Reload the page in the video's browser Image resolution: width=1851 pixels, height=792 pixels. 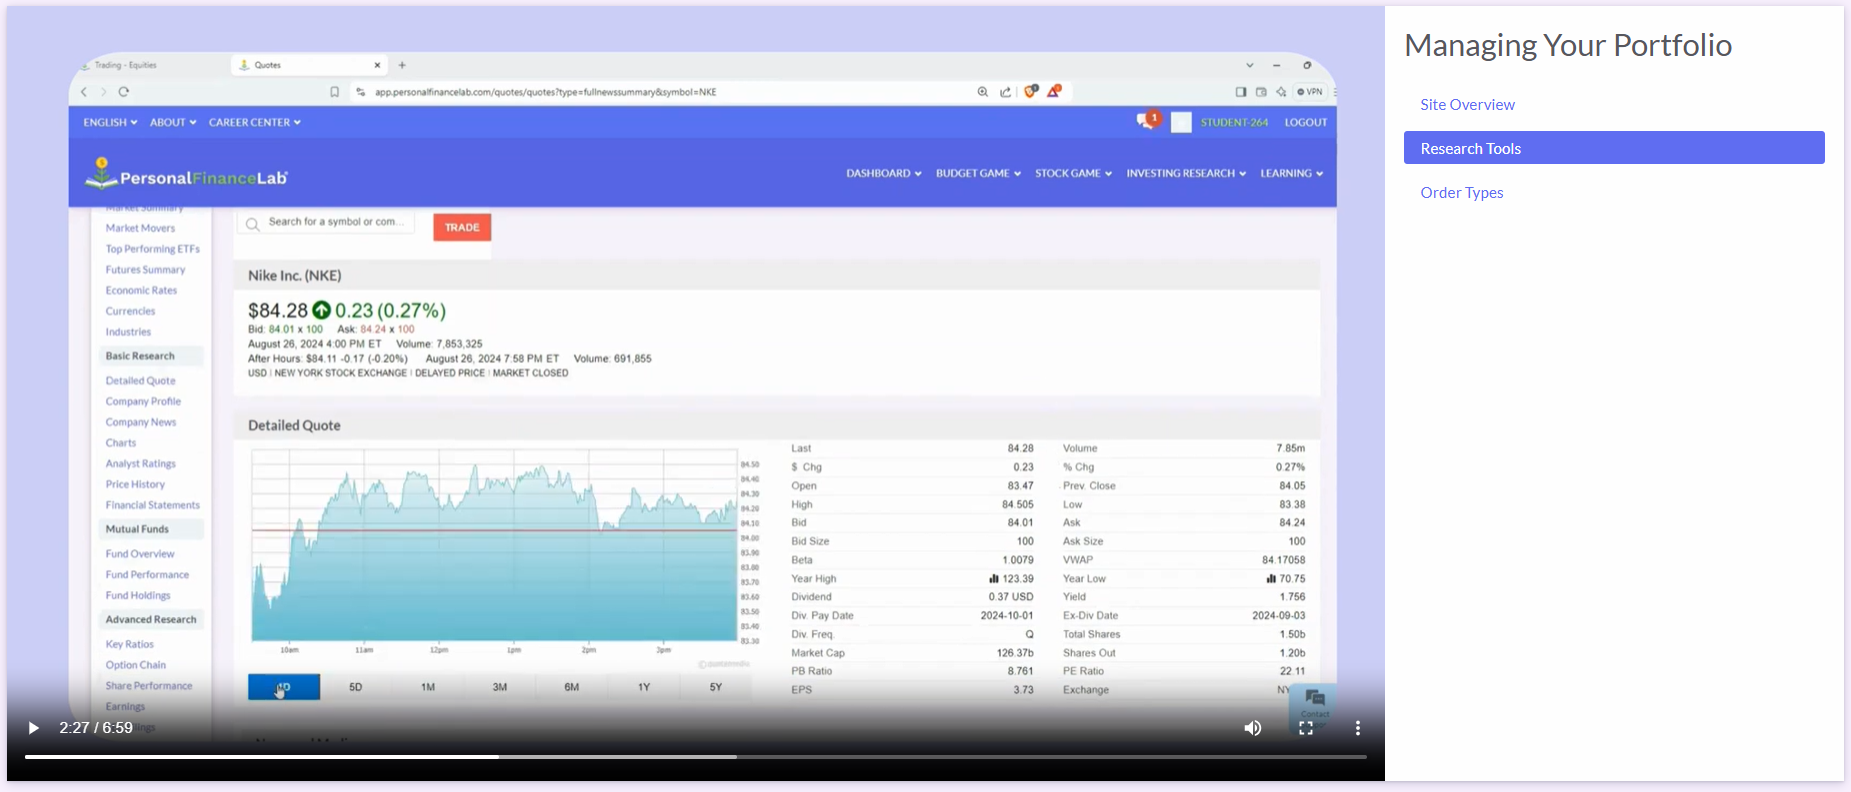124,92
